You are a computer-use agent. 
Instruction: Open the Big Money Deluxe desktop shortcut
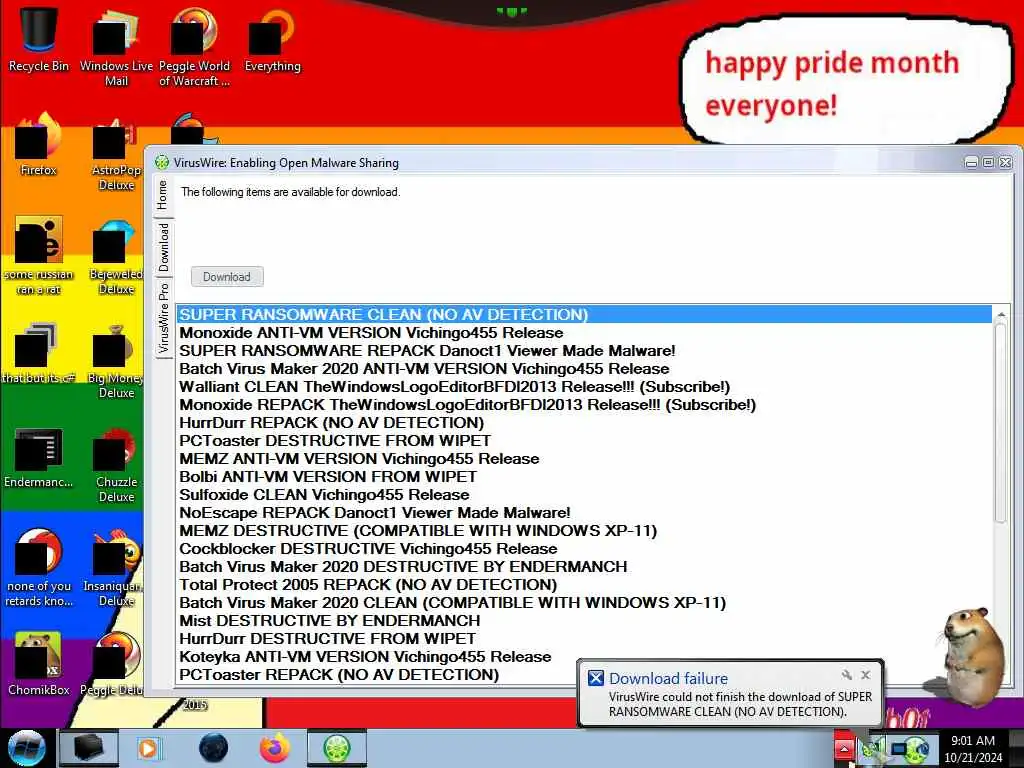[x=116, y=360]
